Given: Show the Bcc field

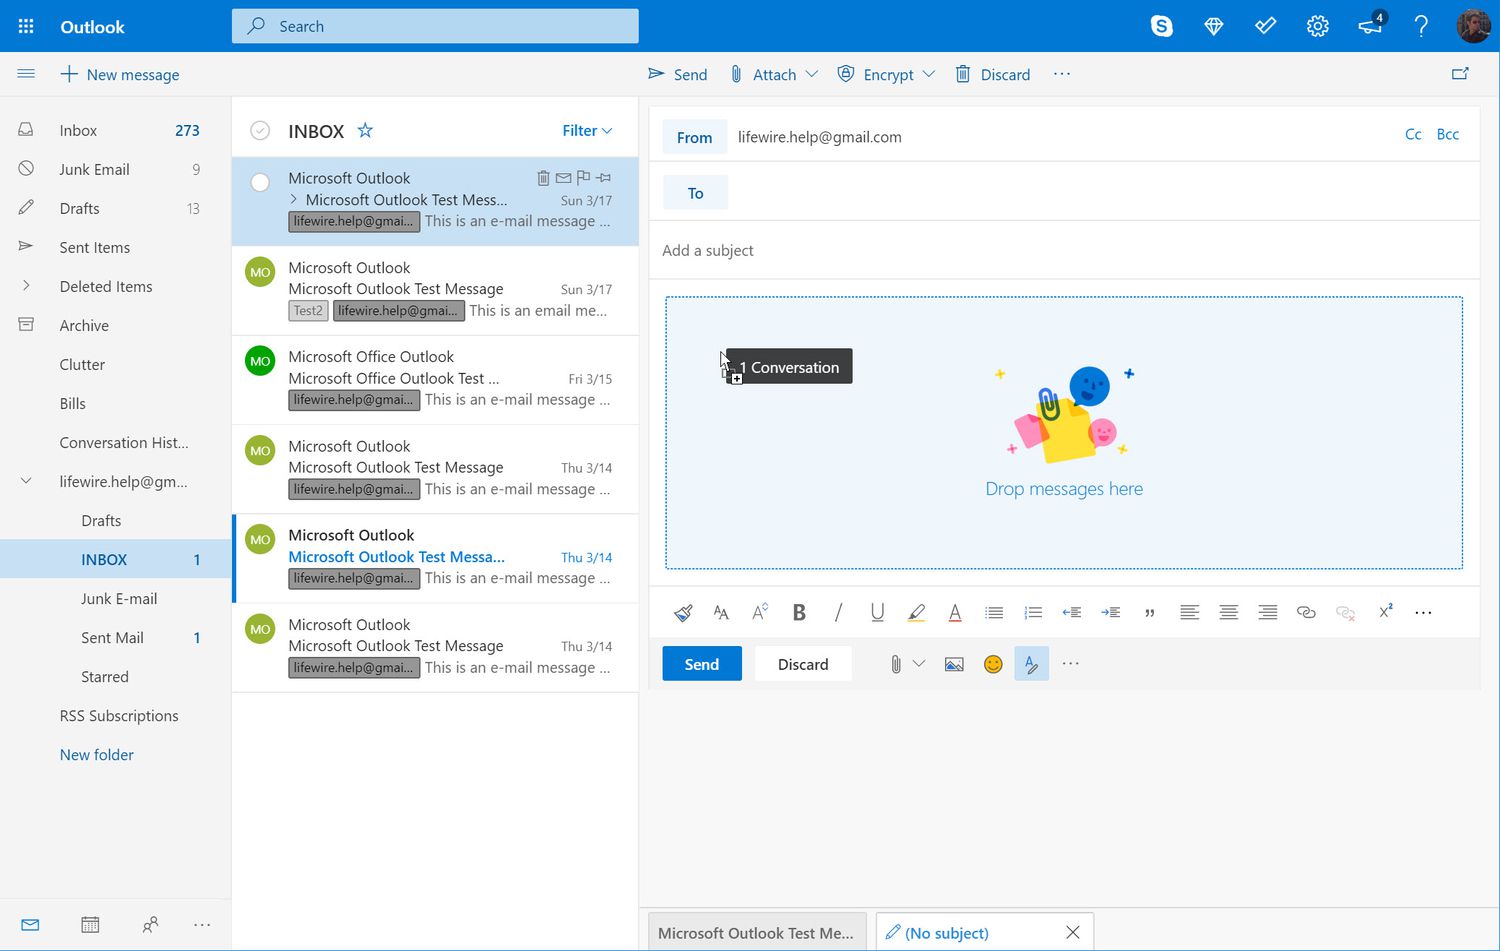Looking at the screenshot, I should coord(1447,134).
